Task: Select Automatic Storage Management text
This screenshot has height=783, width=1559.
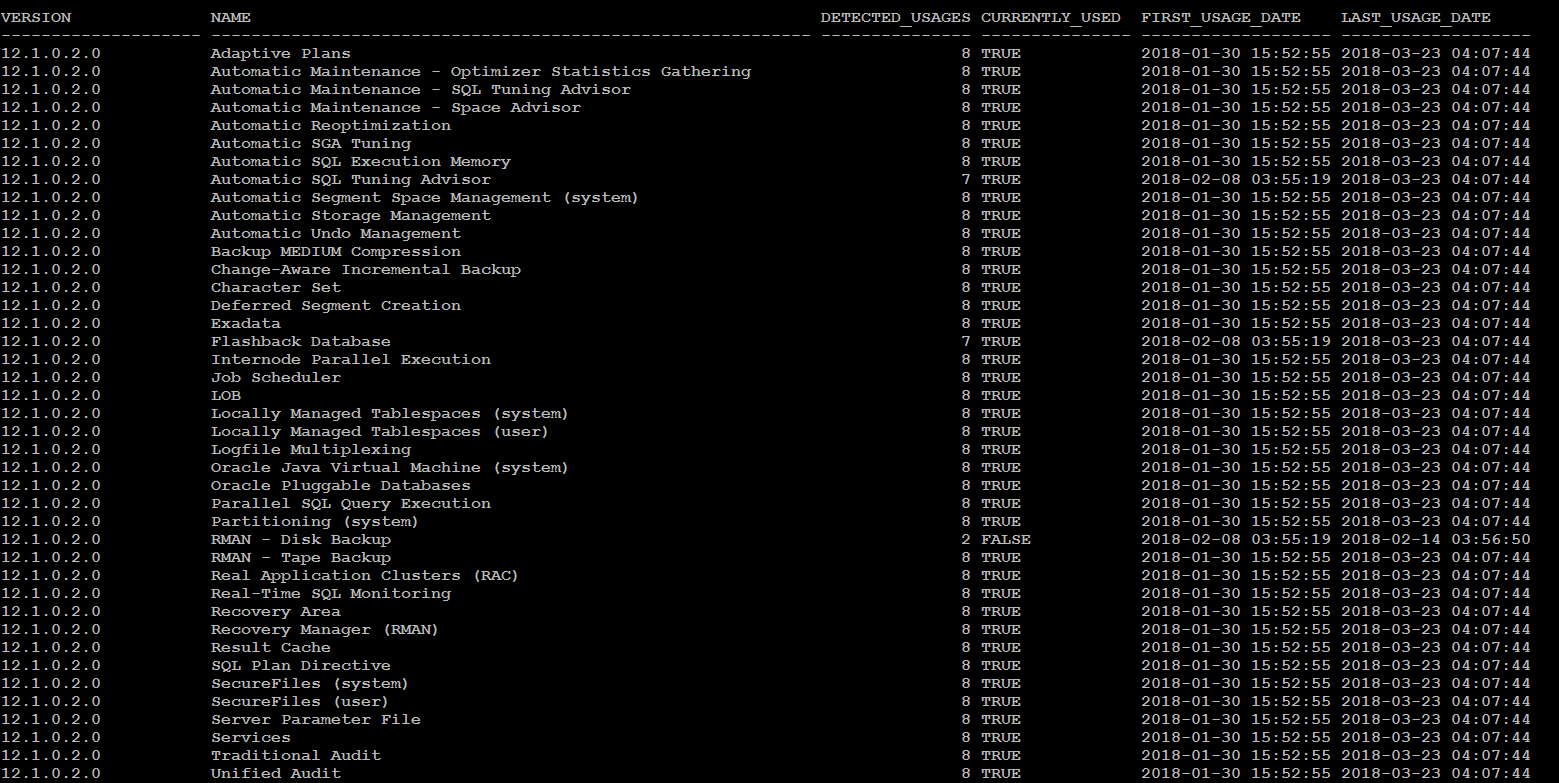Action: 351,215
